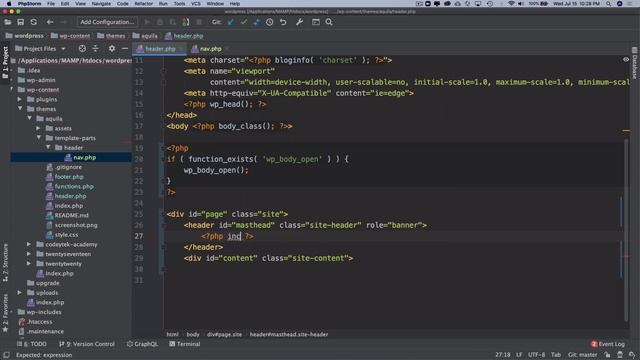Expand the uploads folder
640x360 pixels.
pyautogui.click(x=20, y=293)
